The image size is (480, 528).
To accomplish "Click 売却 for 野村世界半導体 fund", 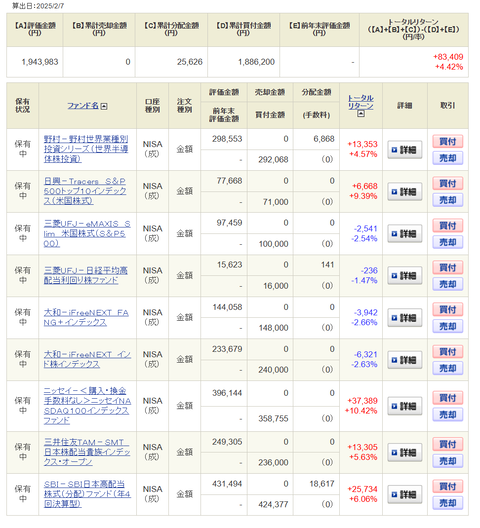I will point(448,158).
